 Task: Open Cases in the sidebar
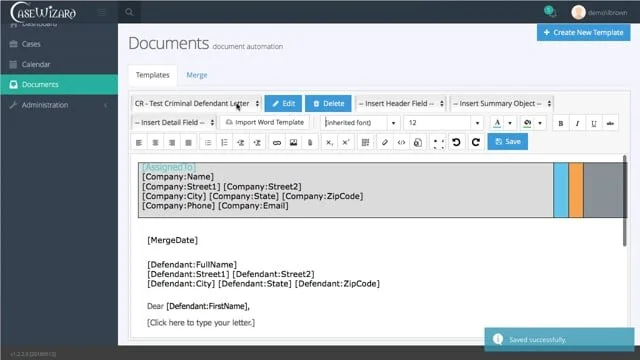coord(59,44)
